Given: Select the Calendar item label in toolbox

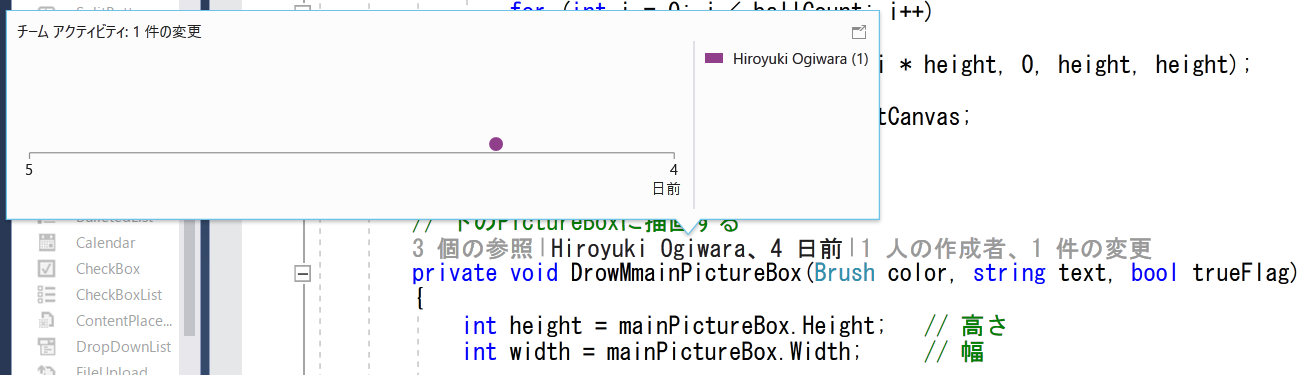Looking at the screenshot, I should (x=105, y=243).
